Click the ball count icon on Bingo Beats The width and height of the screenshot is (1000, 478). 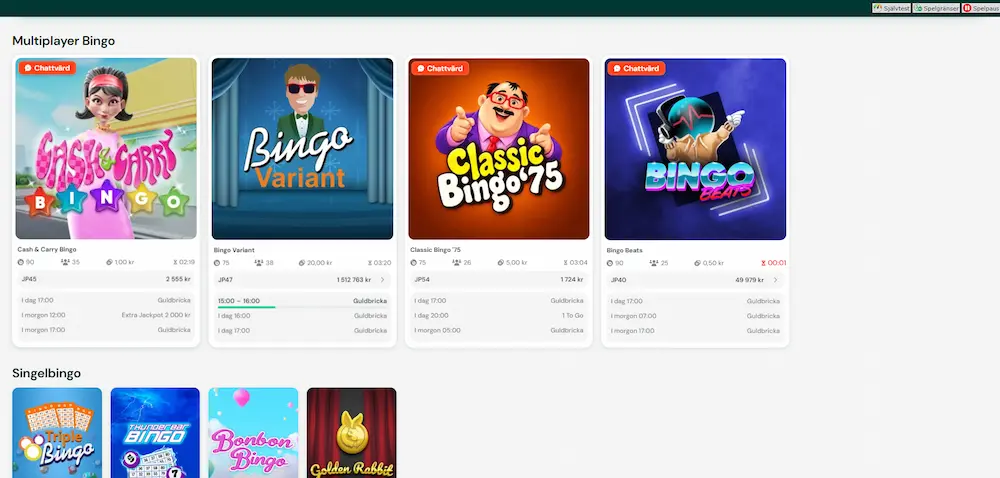pos(610,263)
